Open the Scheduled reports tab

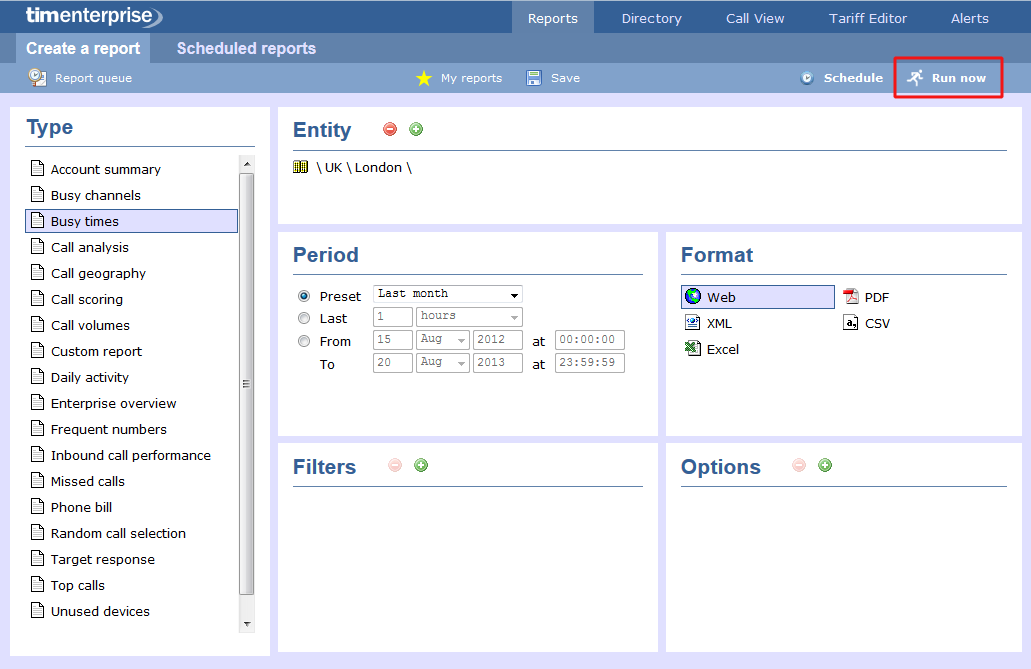(x=246, y=48)
